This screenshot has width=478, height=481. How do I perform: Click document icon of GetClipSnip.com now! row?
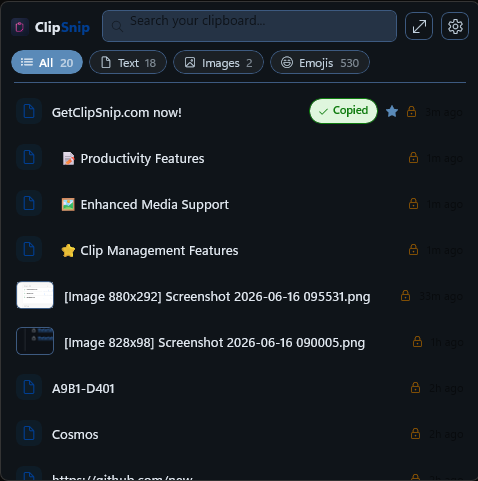[29, 111]
